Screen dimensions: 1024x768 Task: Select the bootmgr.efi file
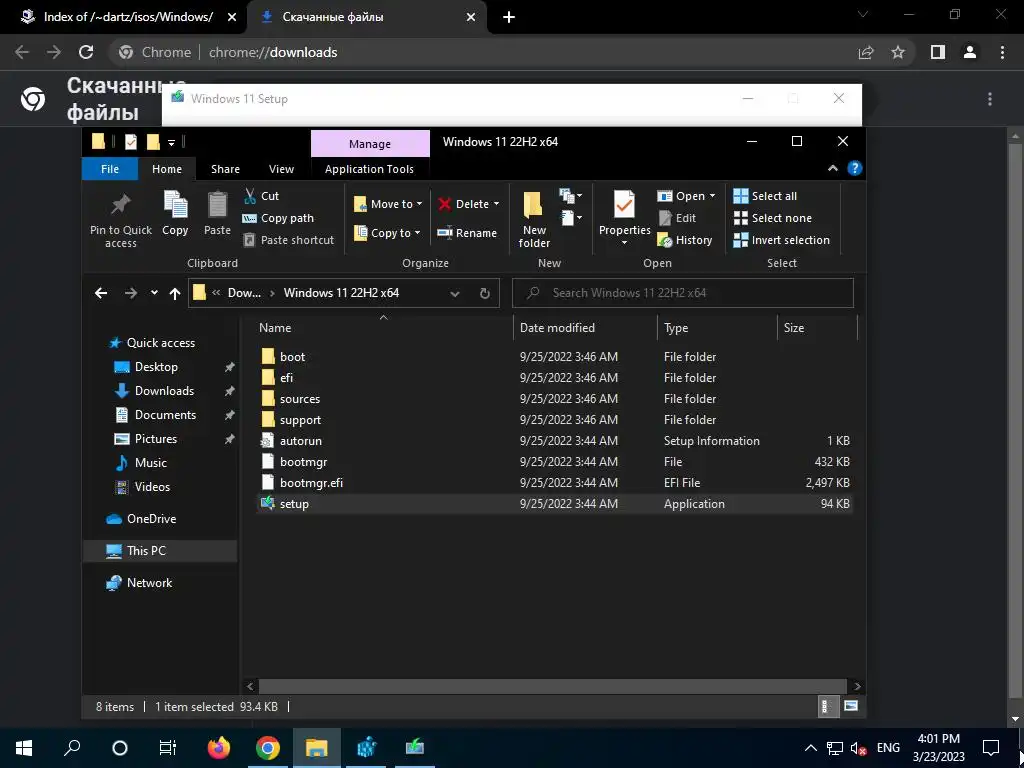[x=311, y=483]
